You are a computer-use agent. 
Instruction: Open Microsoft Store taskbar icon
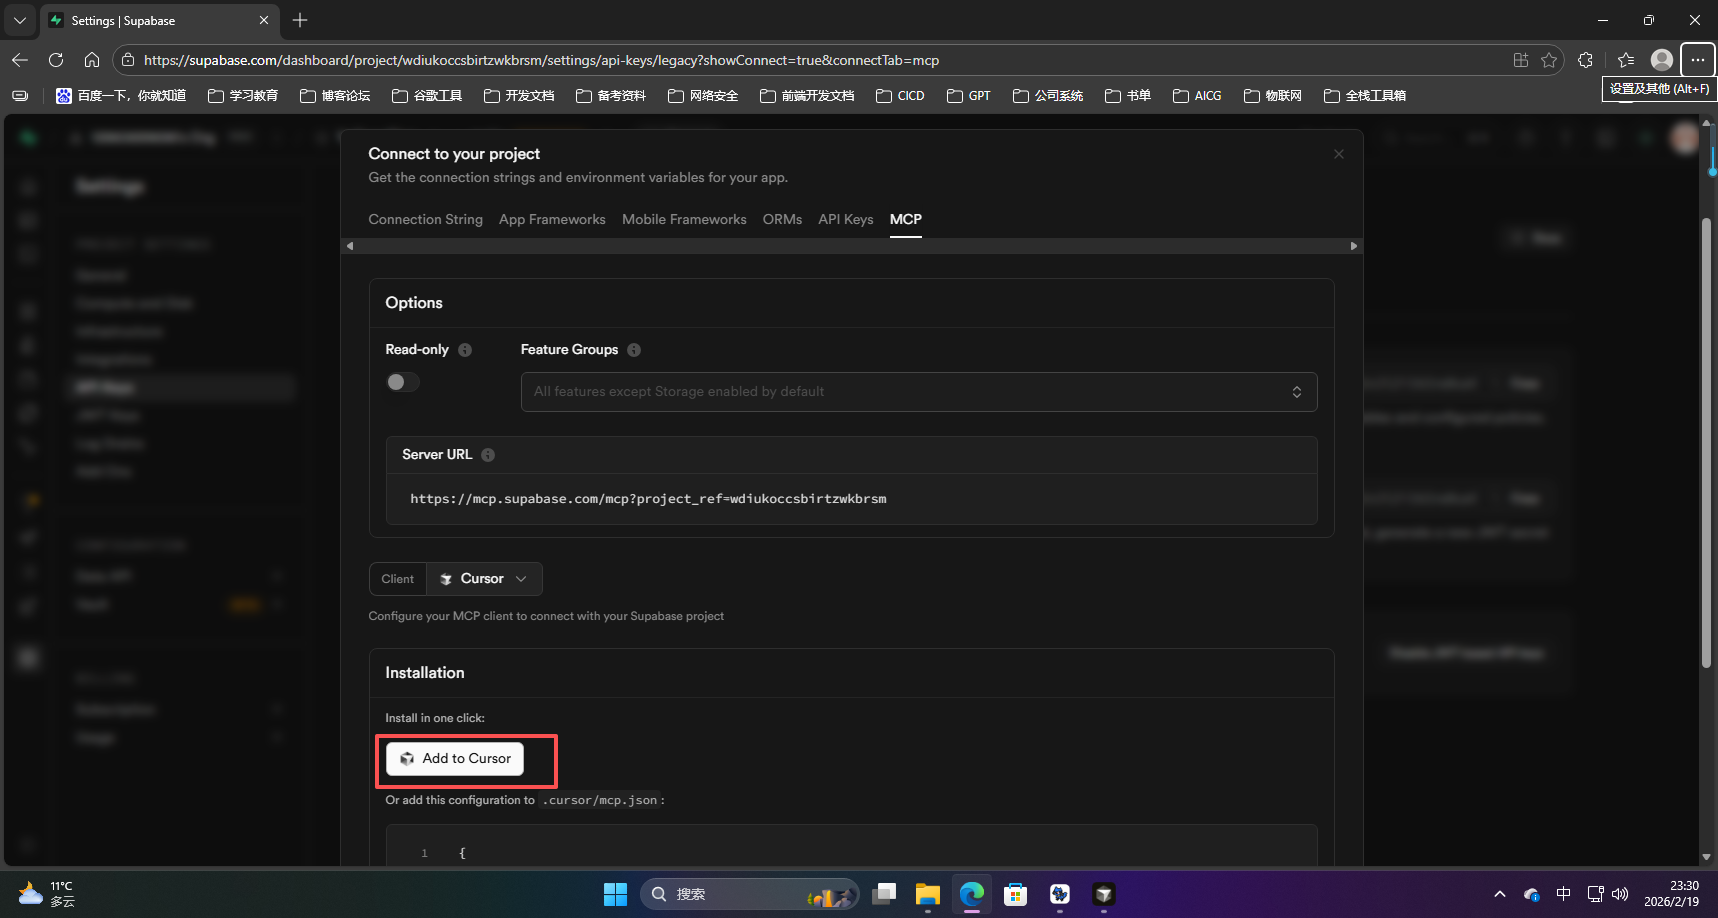[x=1016, y=894]
